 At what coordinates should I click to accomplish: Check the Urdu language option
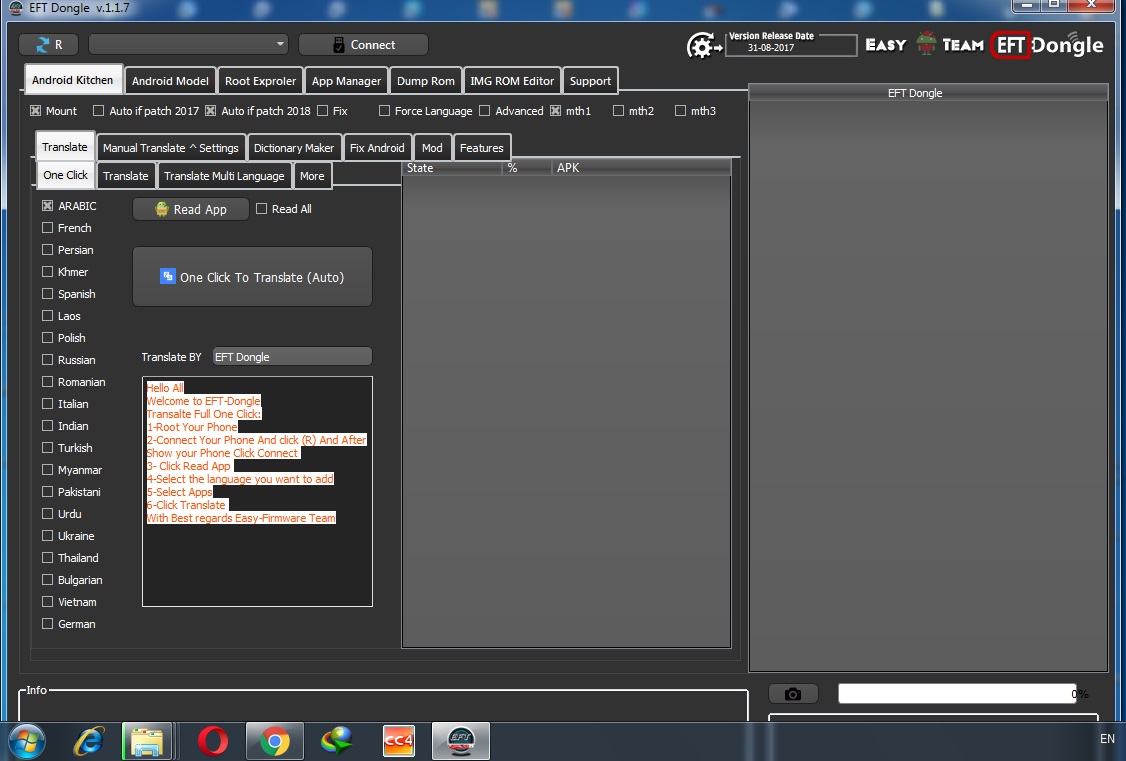coord(47,513)
